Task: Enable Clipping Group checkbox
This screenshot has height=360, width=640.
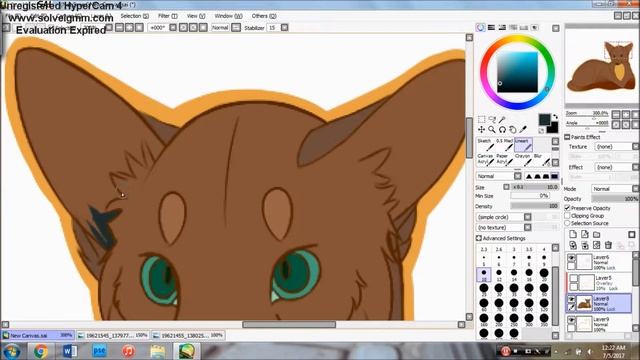Action: coord(567,216)
